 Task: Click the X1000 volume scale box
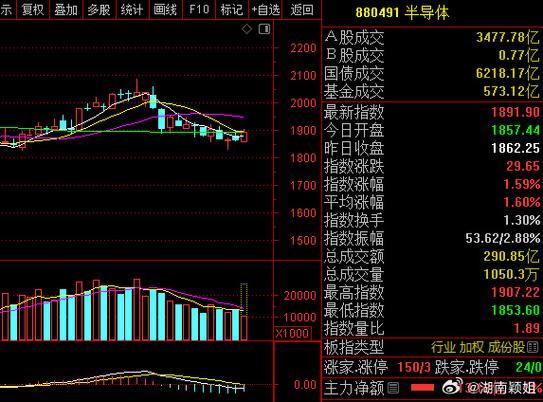[x=292, y=333]
